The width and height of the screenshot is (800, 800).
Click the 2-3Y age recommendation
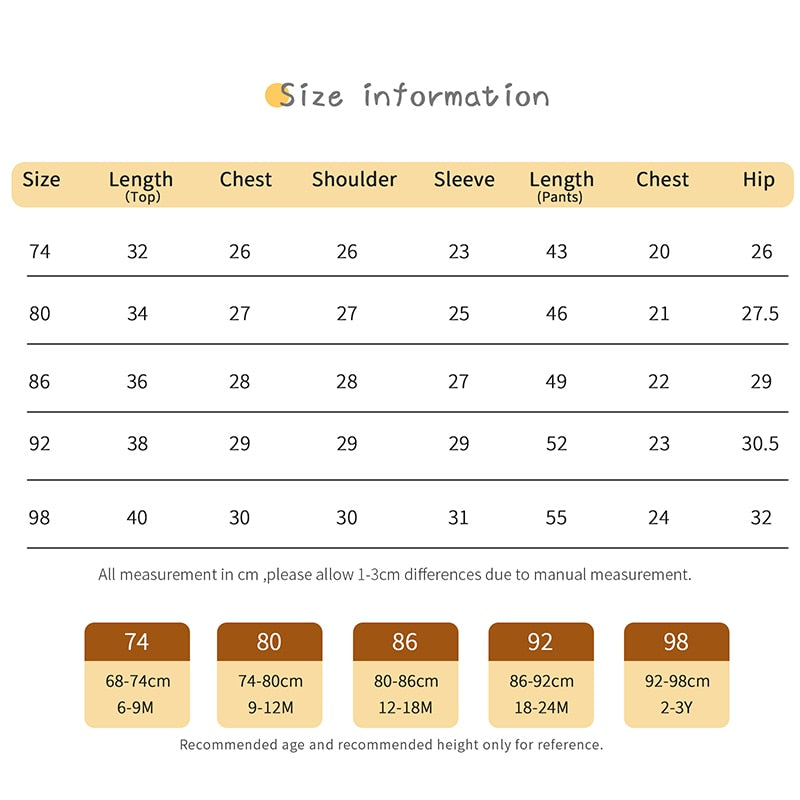[x=677, y=708]
